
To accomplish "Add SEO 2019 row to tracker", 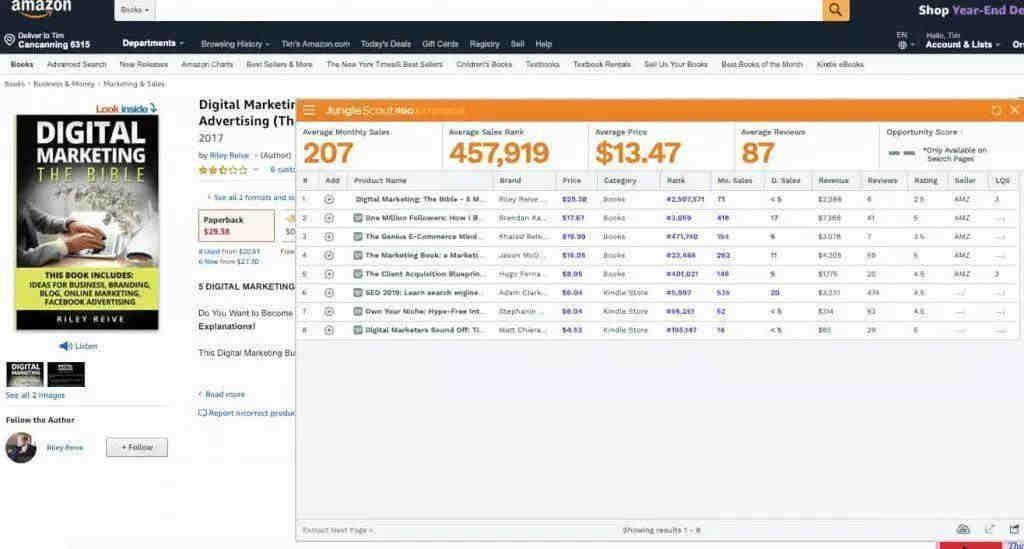I will pyautogui.click(x=329, y=292).
